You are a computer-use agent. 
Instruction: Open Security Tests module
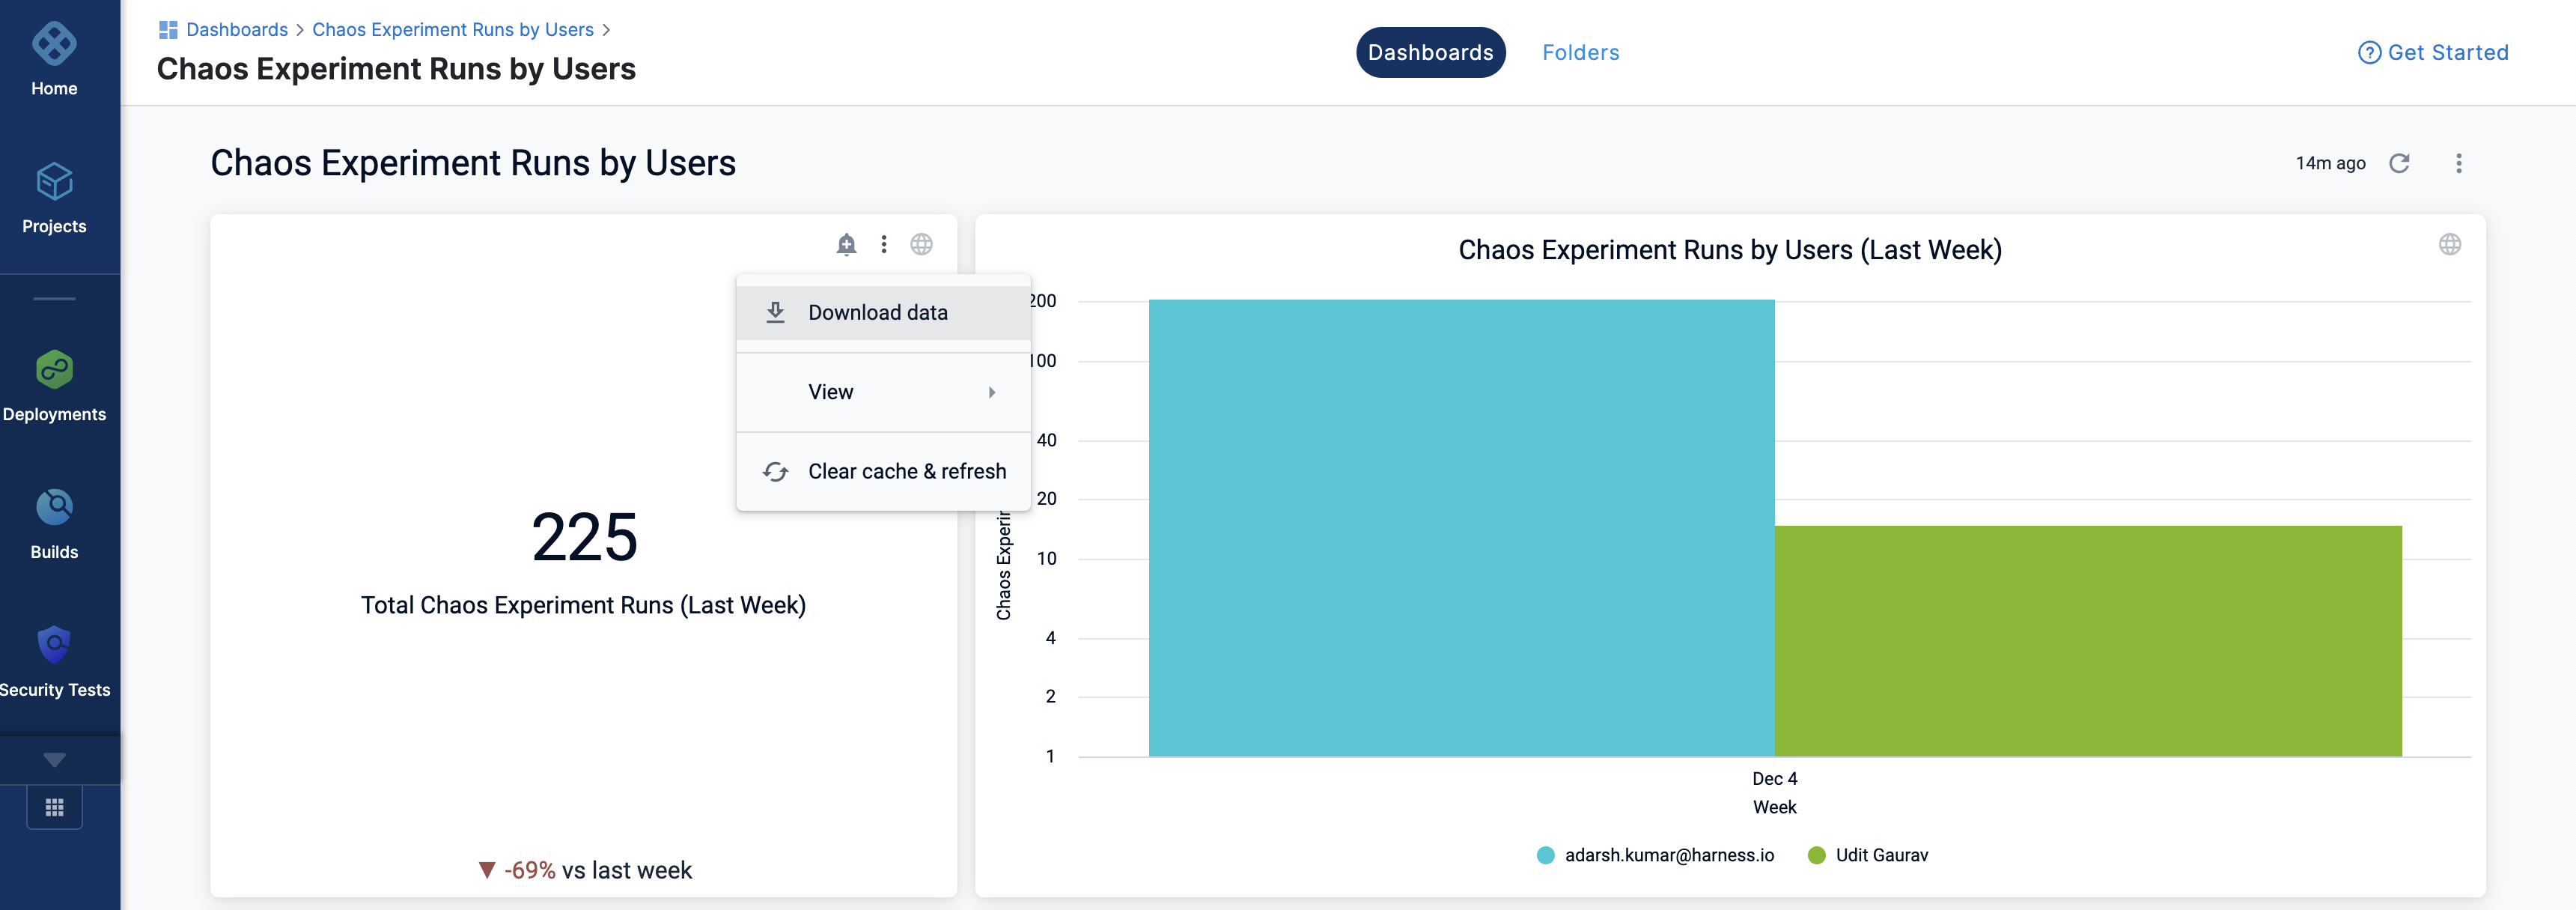pos(54,646)
